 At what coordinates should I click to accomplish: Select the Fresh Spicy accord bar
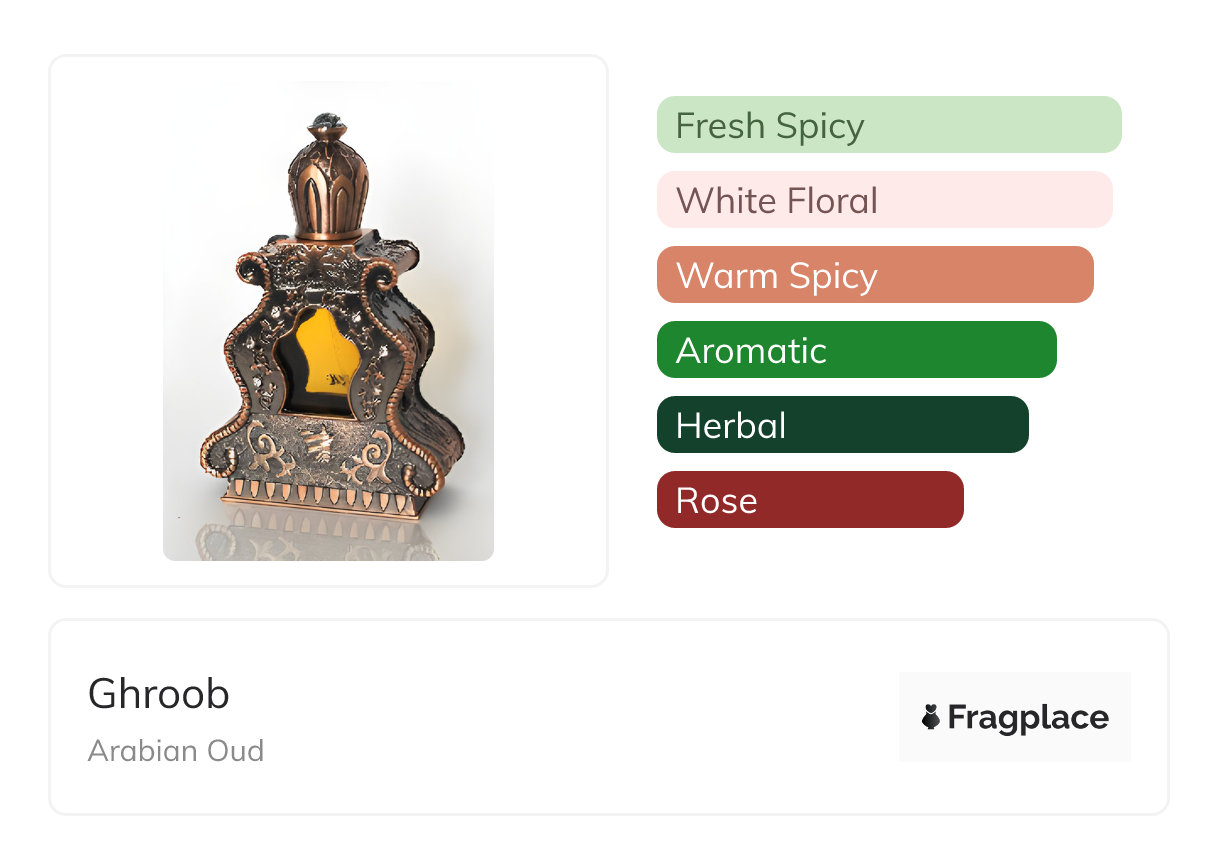(x=888, y=125)
